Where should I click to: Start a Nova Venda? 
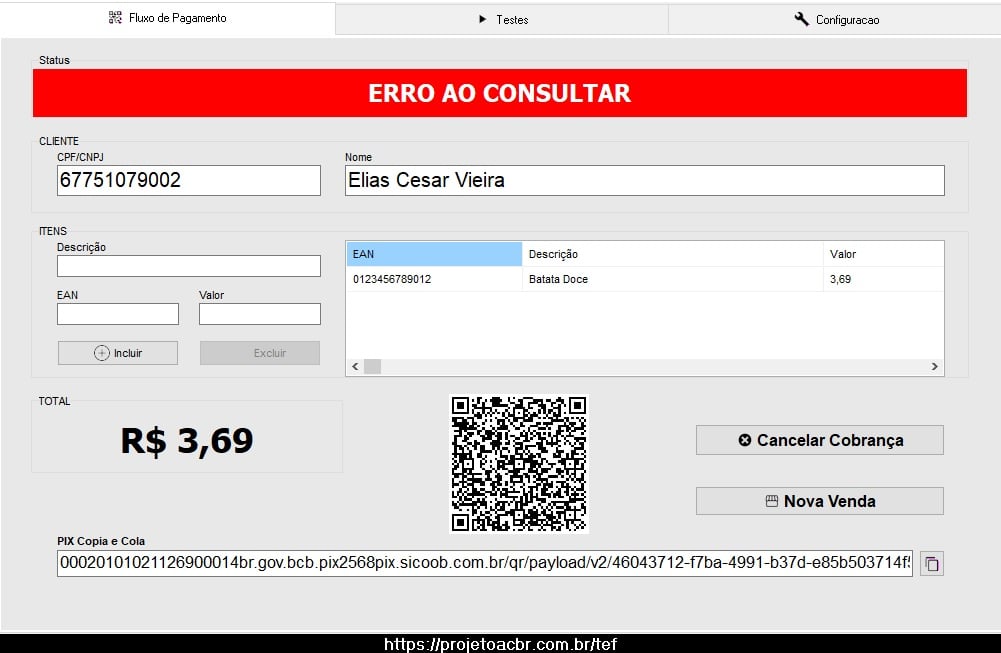(x=820, y=501)
